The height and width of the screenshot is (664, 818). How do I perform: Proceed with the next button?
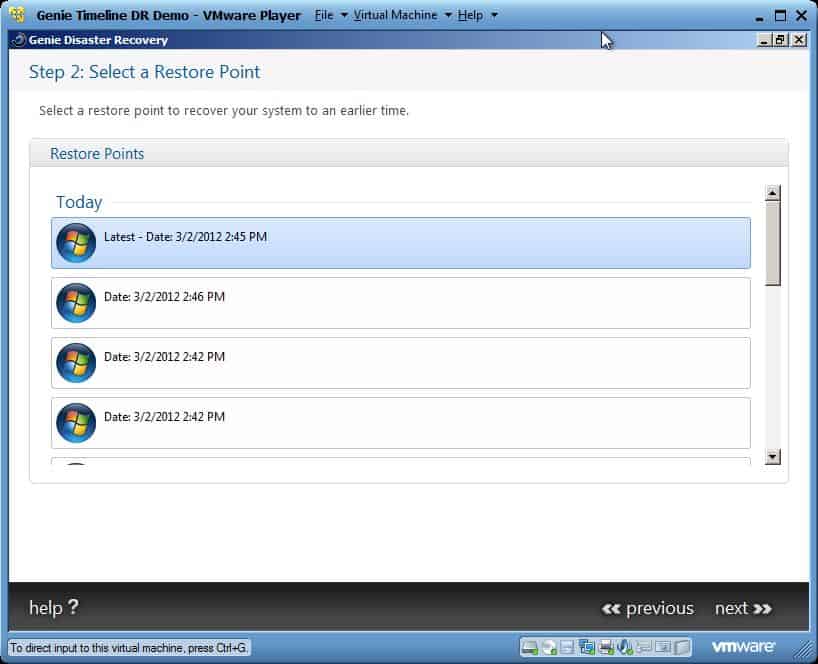click(743, 608)
